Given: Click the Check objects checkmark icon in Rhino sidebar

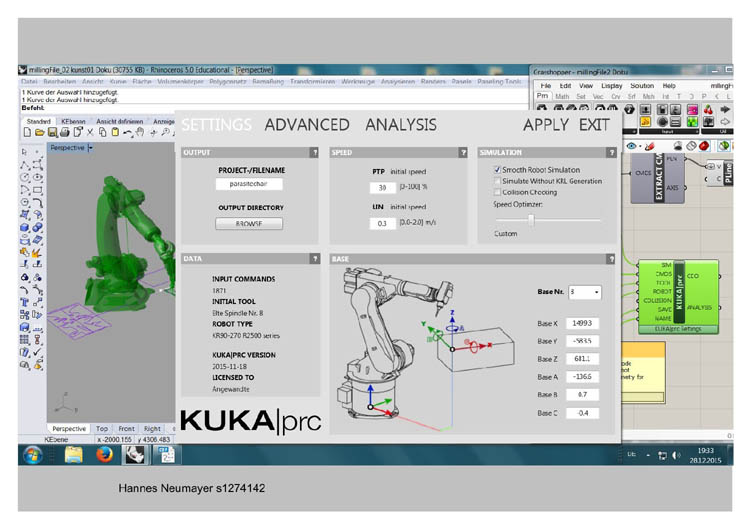Looking at the screenshot, I should [37, 353].
